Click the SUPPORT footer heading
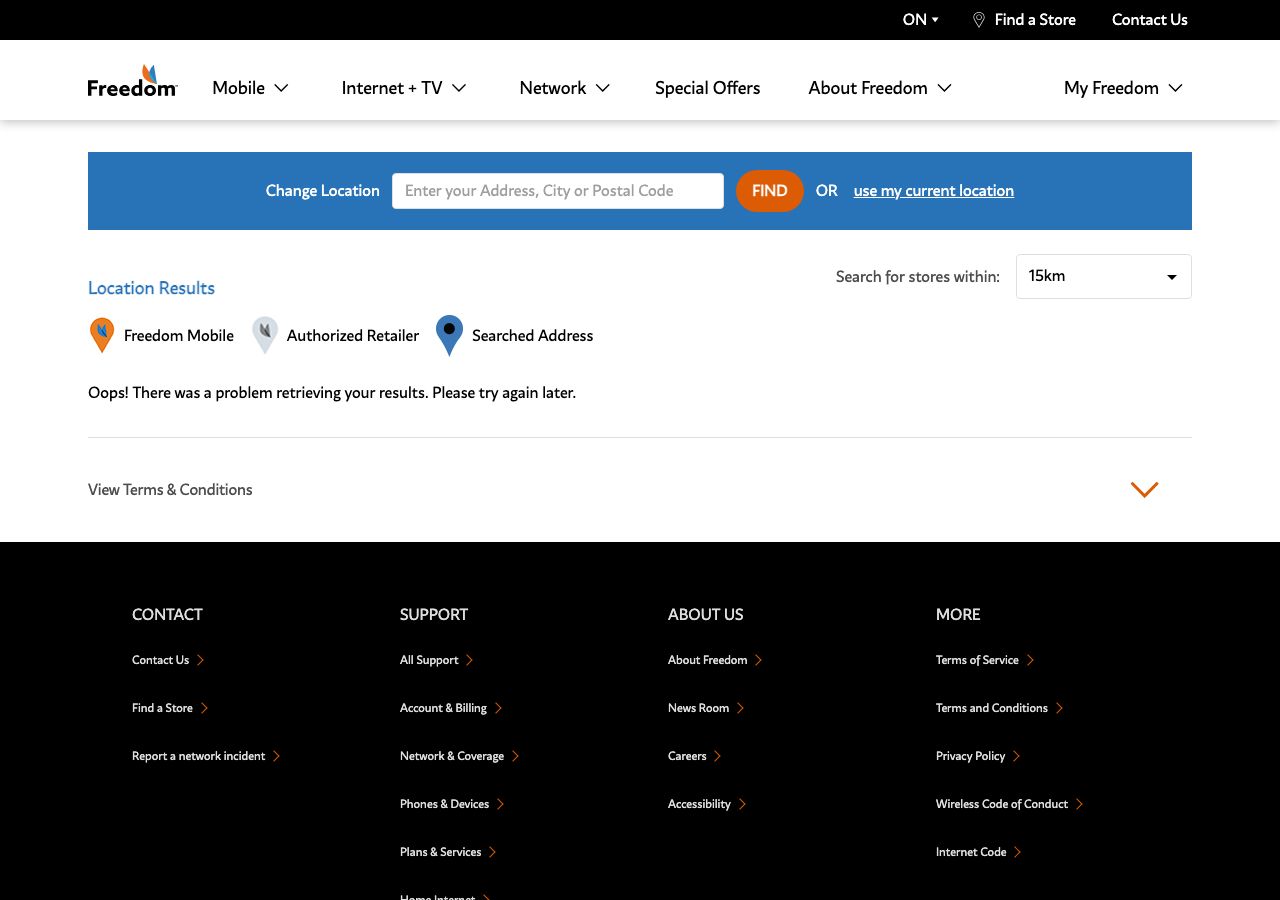 coord(434,615)
